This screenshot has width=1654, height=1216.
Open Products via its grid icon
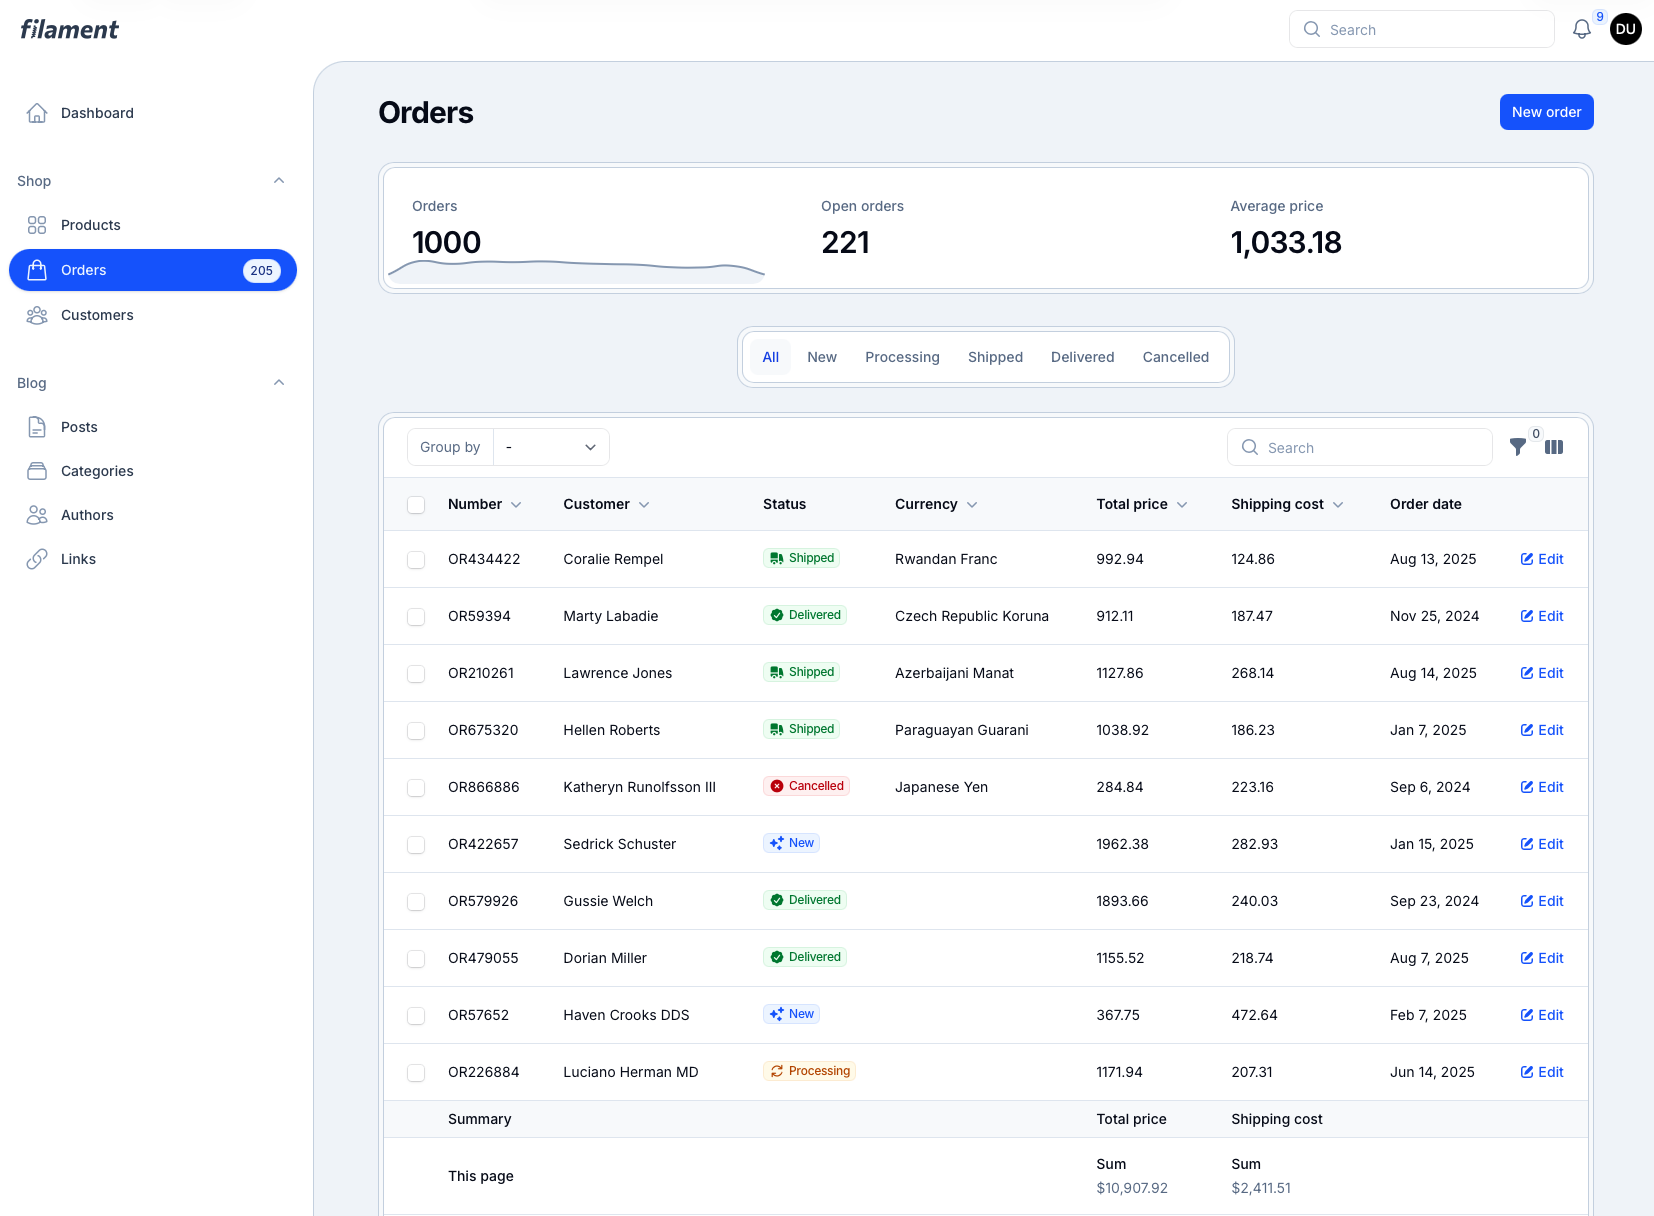pos(37,225)
